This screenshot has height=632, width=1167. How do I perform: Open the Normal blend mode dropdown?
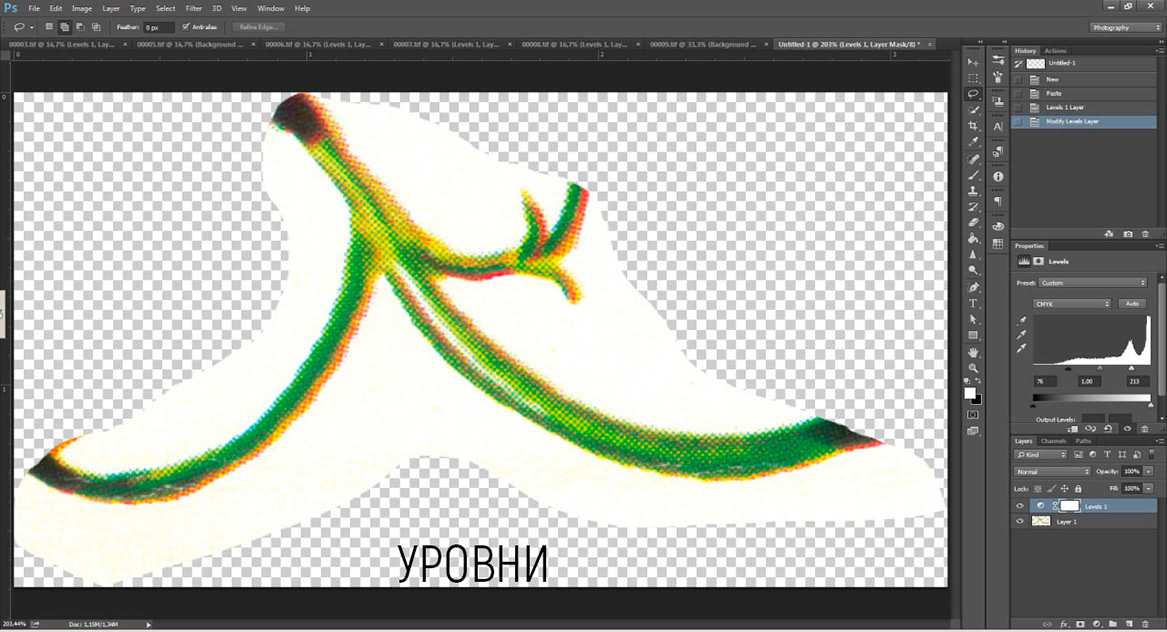[1052, 471]
